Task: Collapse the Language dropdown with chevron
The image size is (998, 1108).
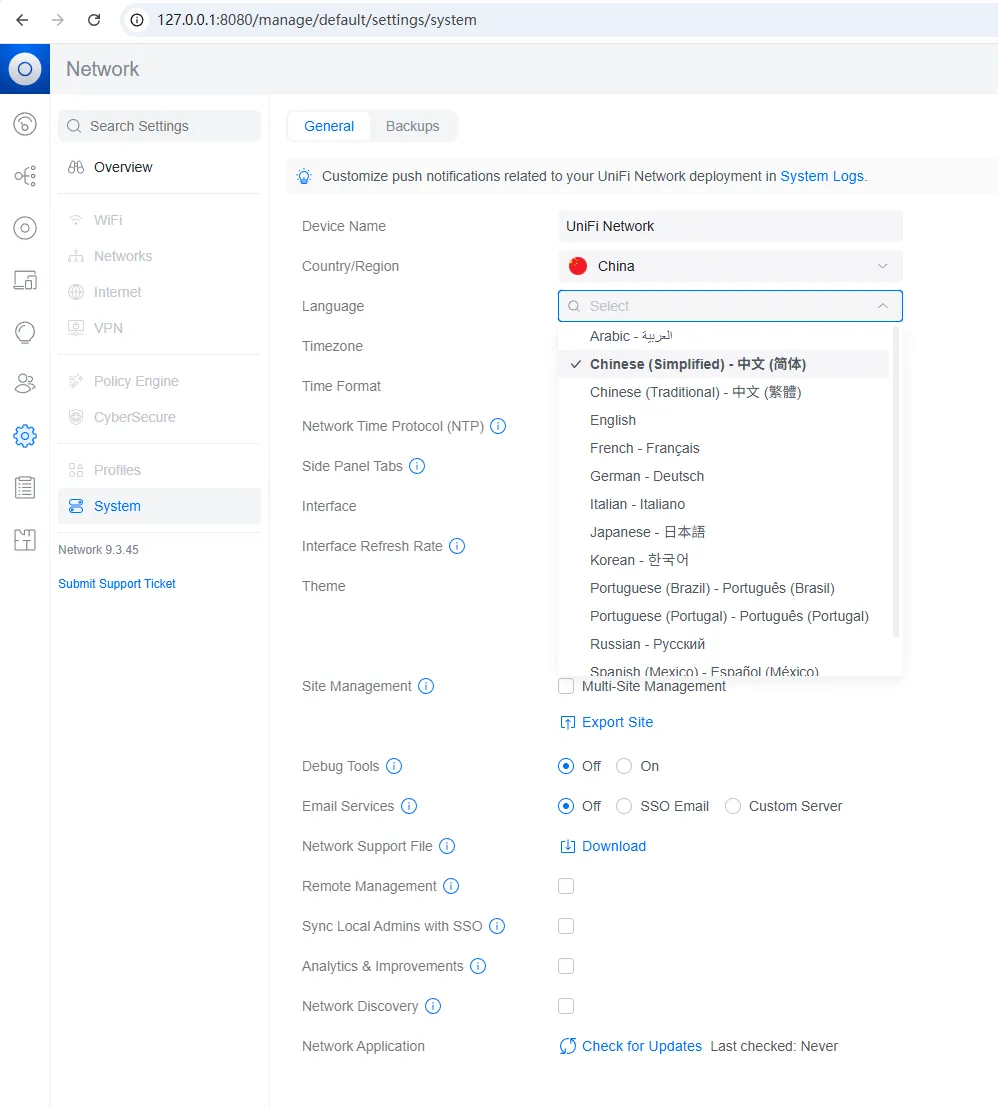Action: click(883, 306)
